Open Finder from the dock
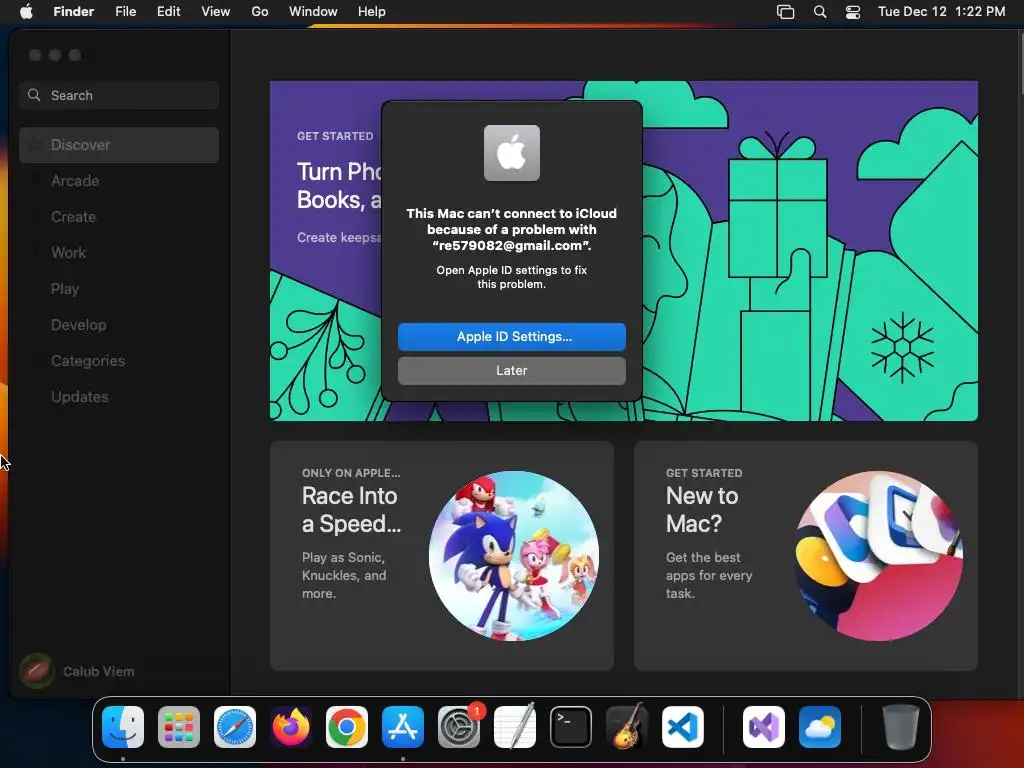Image resolution: width=1024 pixels, height=768 pixels. [123, 727]
